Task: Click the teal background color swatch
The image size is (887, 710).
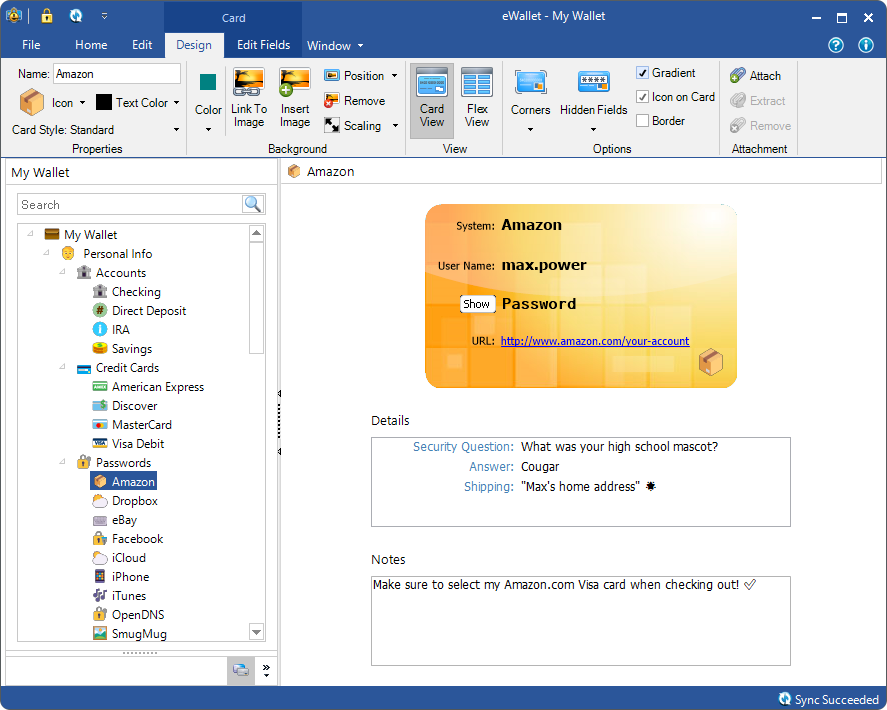Action: click(x=208, y=83)
